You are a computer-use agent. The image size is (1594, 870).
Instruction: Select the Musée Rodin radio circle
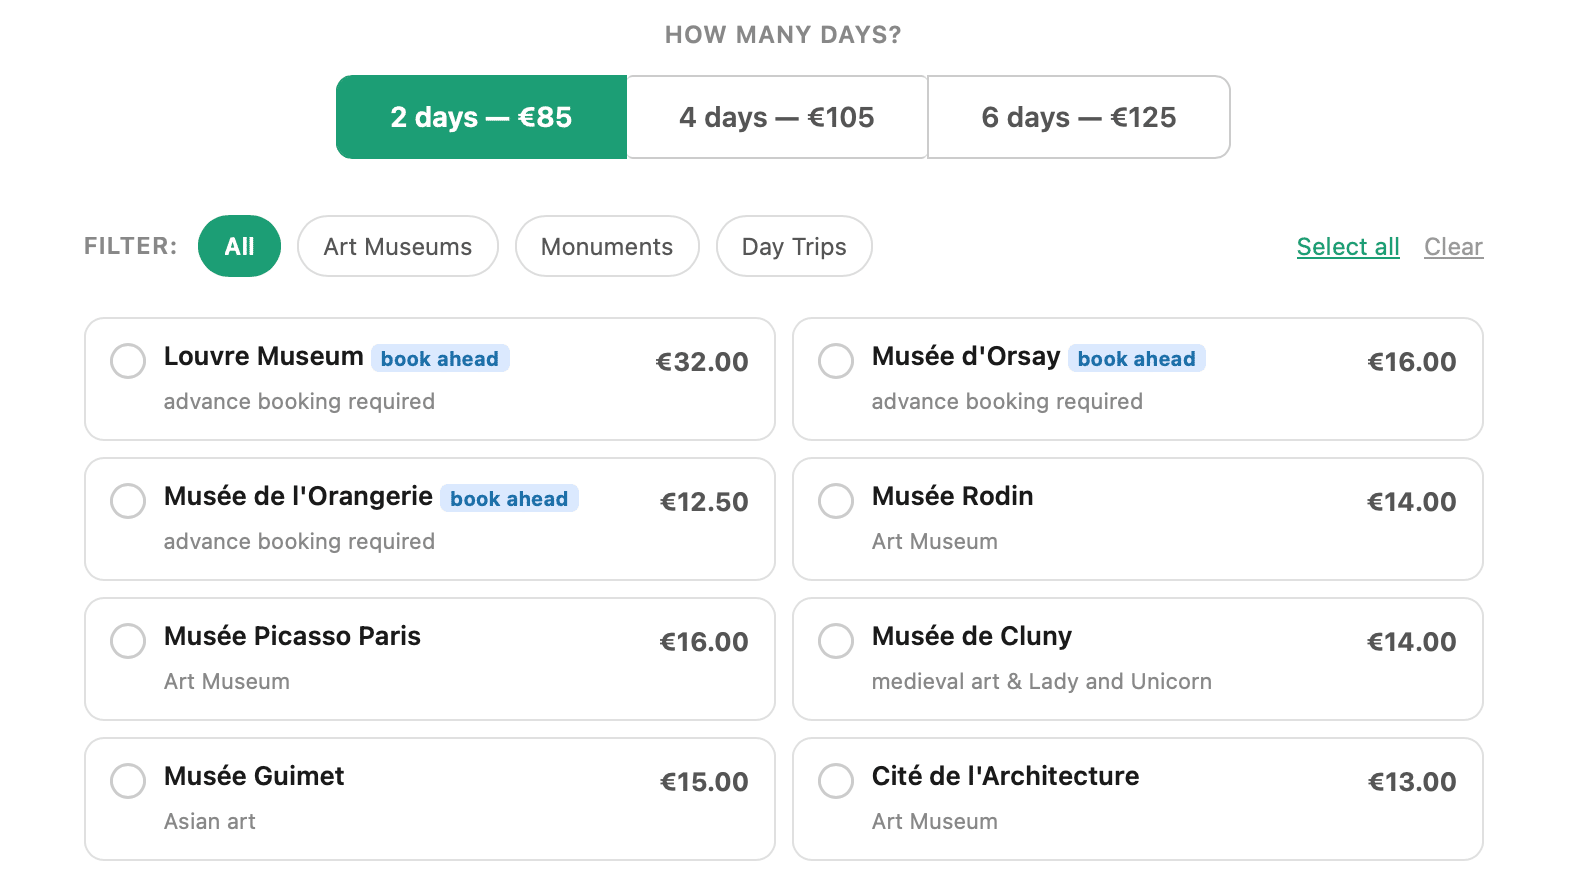[x=836, y=501]
